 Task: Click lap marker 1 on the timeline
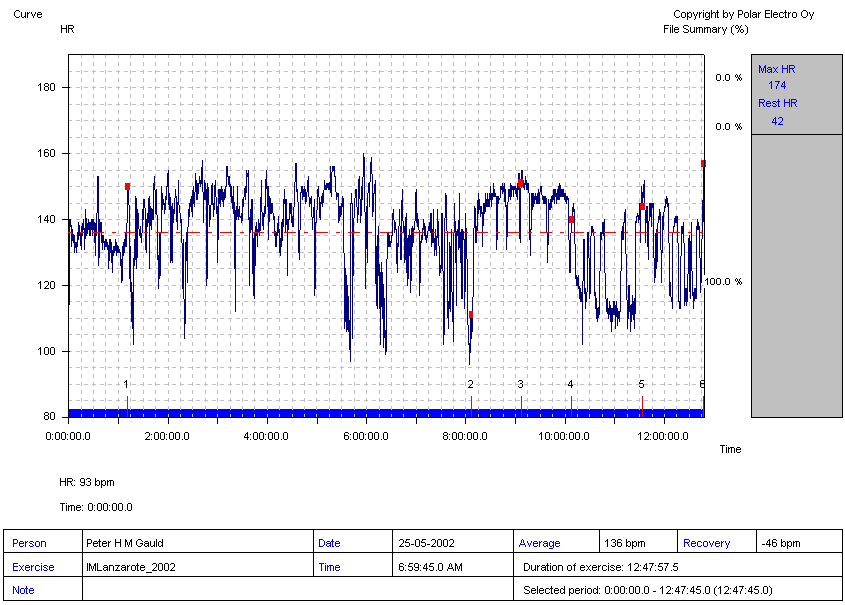point(126,385)
